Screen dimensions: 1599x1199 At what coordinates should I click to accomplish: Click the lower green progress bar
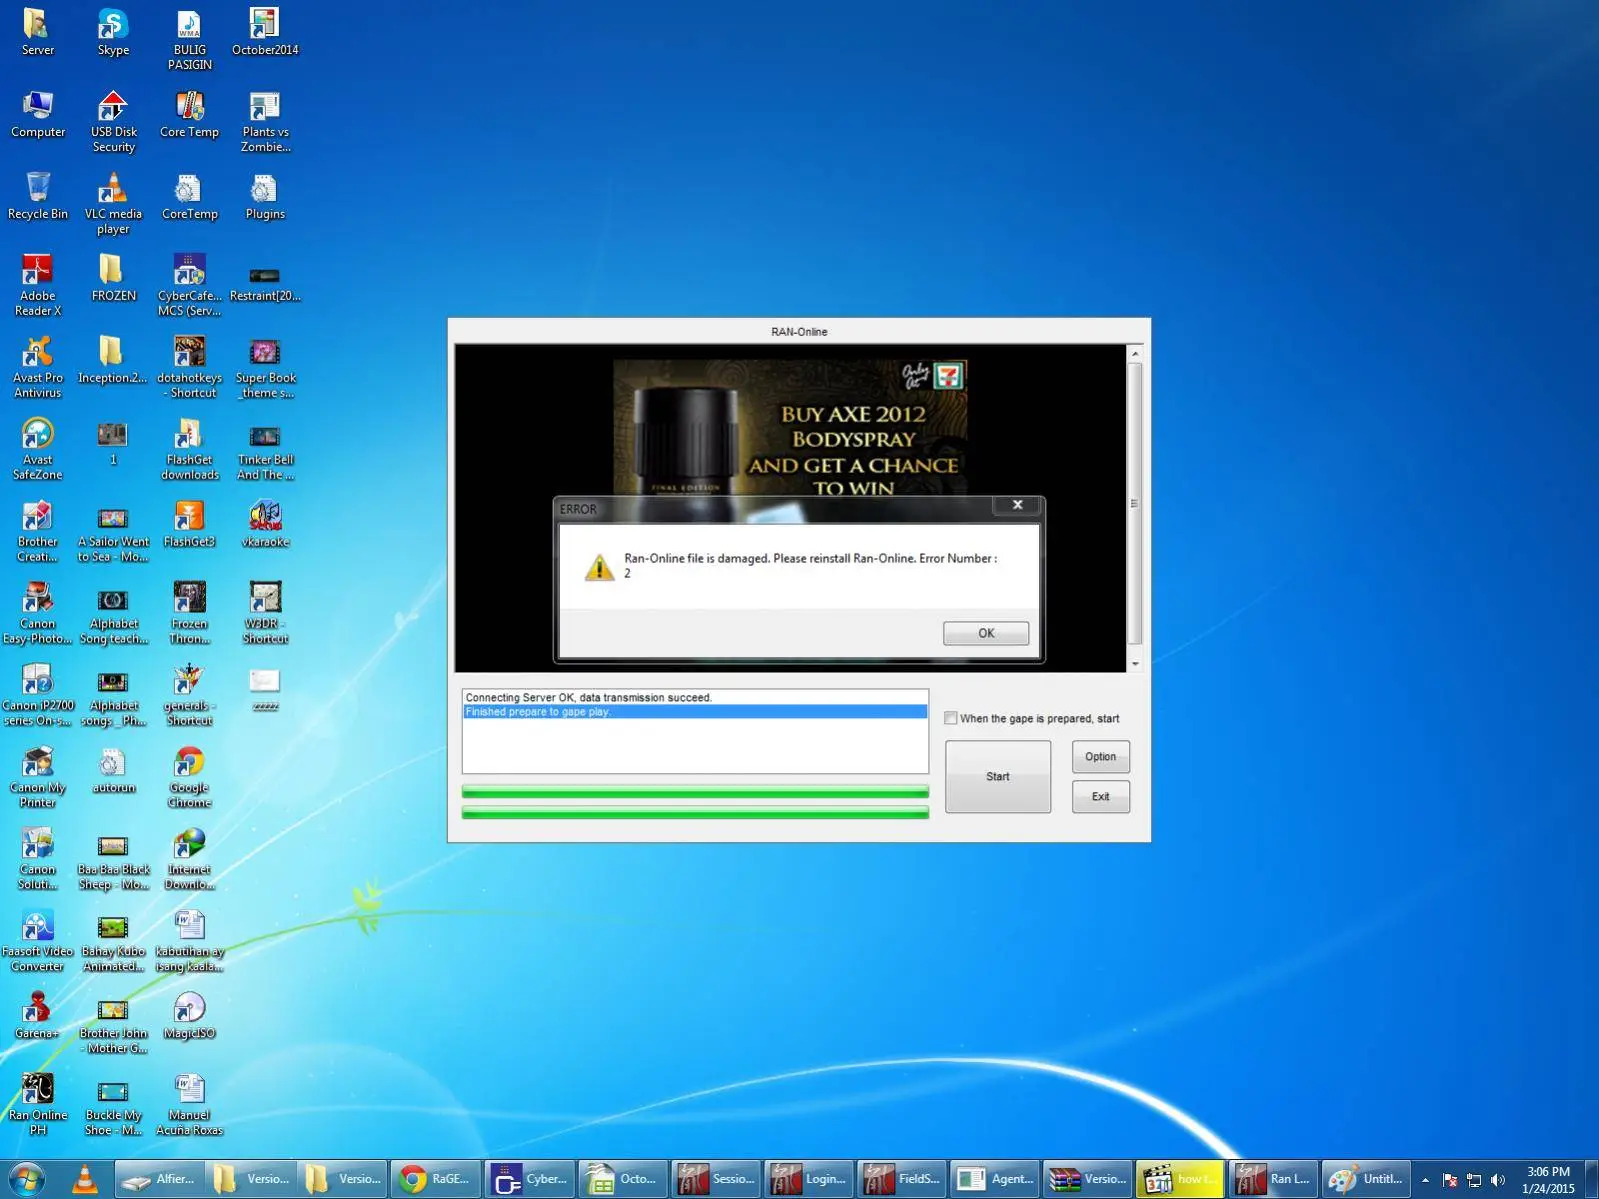695,813
